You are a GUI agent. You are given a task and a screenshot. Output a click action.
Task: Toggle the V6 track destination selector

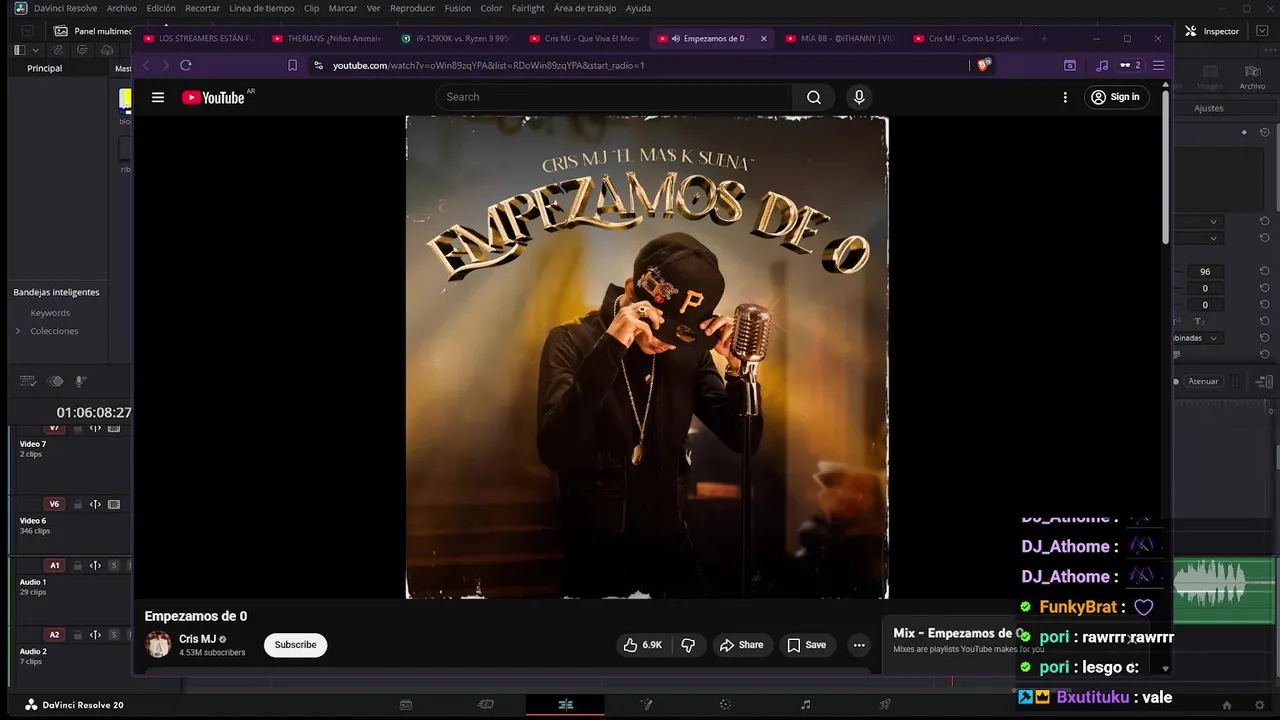click(x=55, y=504)
